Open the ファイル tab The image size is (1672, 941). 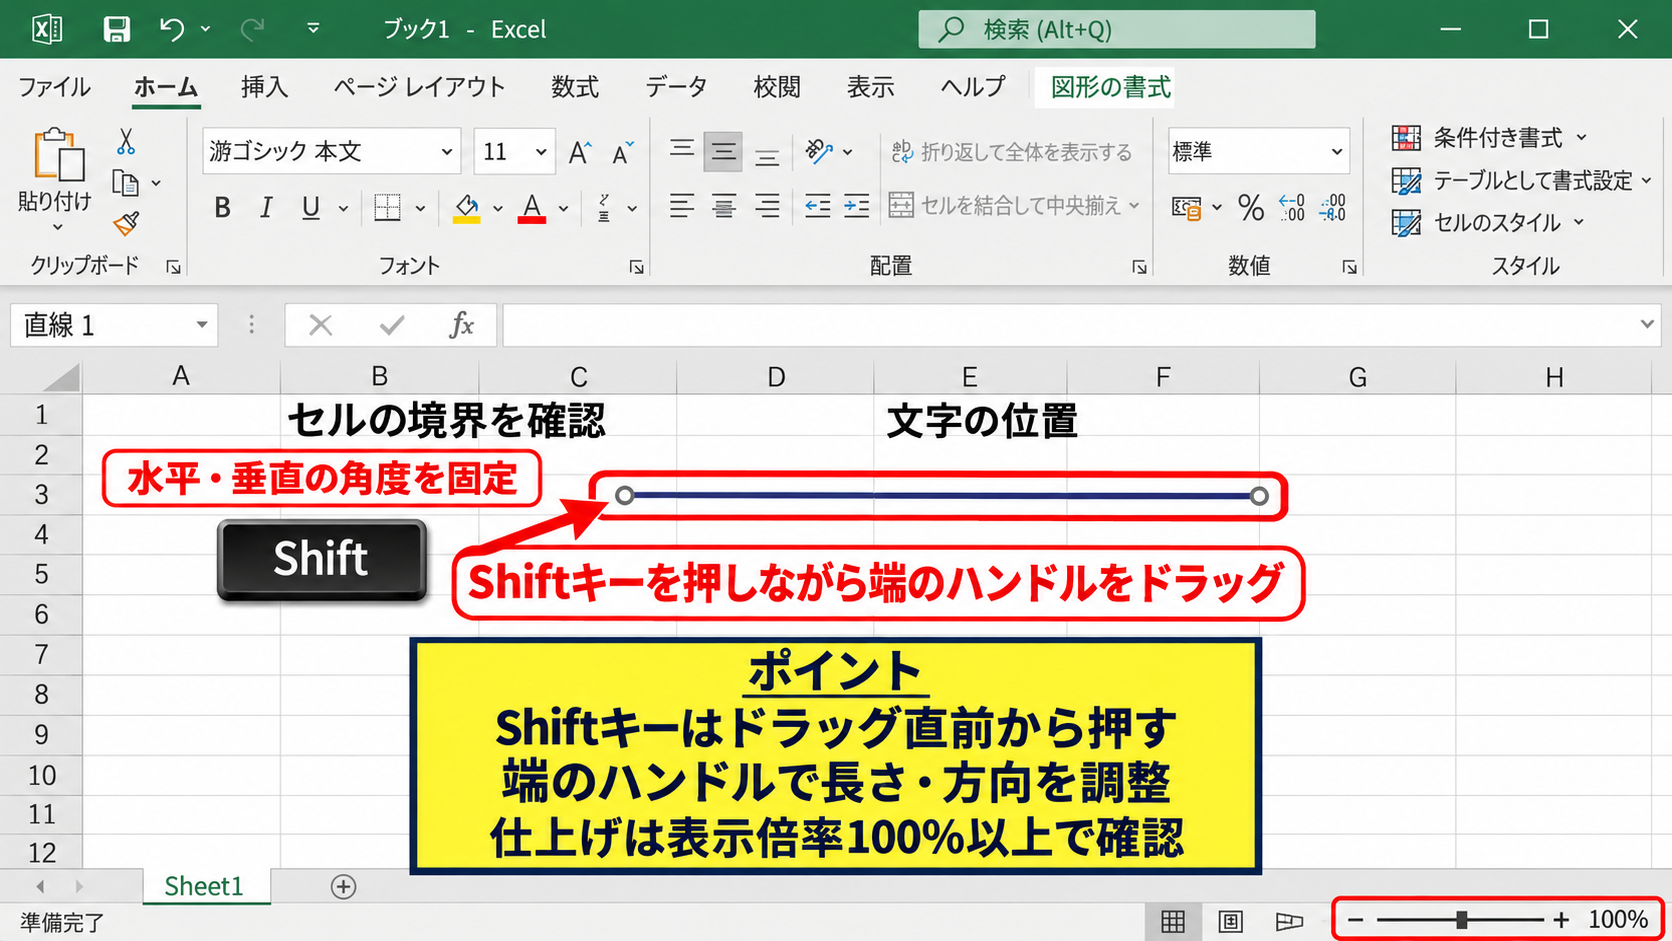tap(55, 87)
